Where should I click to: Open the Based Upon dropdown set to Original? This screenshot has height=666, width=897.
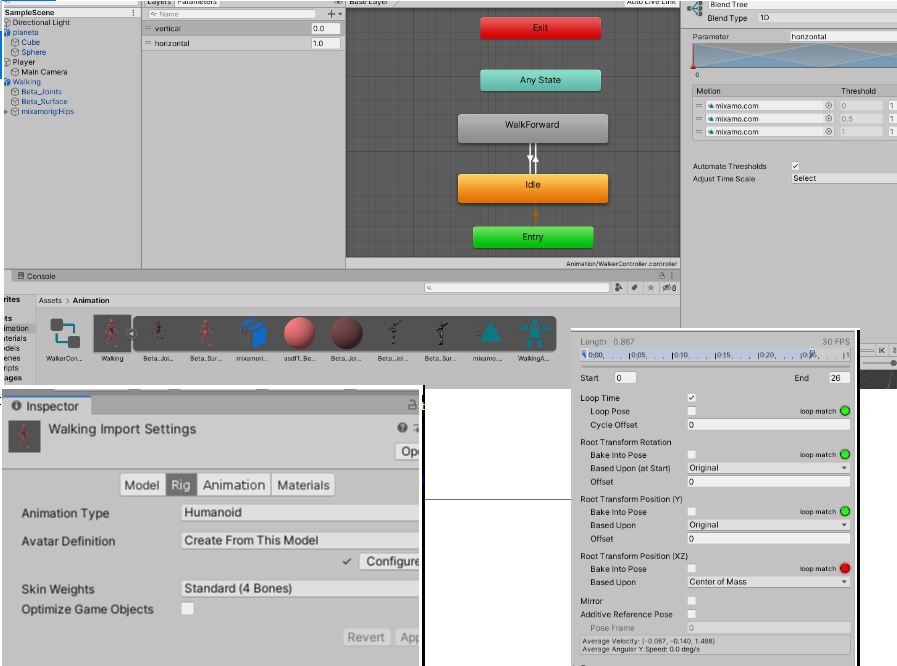click(x=768, y=524)
